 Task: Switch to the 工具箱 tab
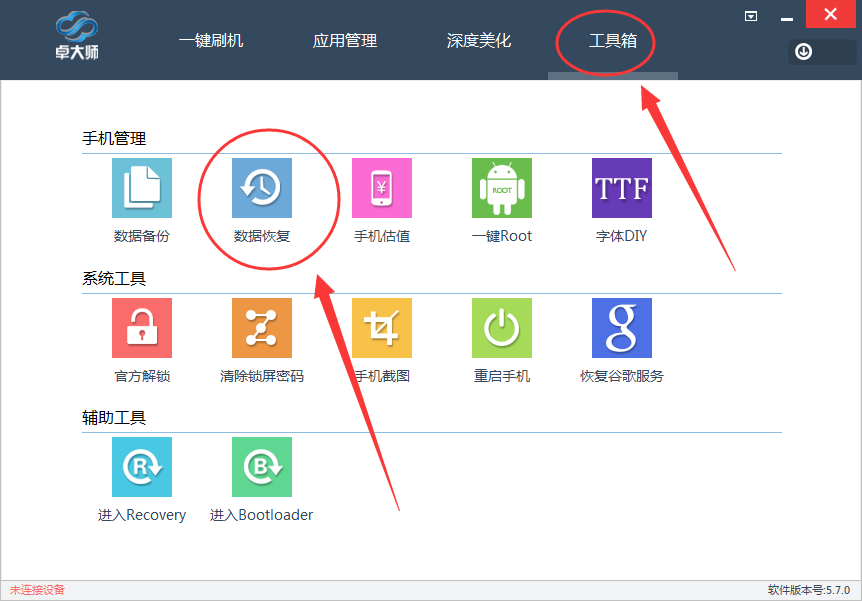tap(604, 41)
